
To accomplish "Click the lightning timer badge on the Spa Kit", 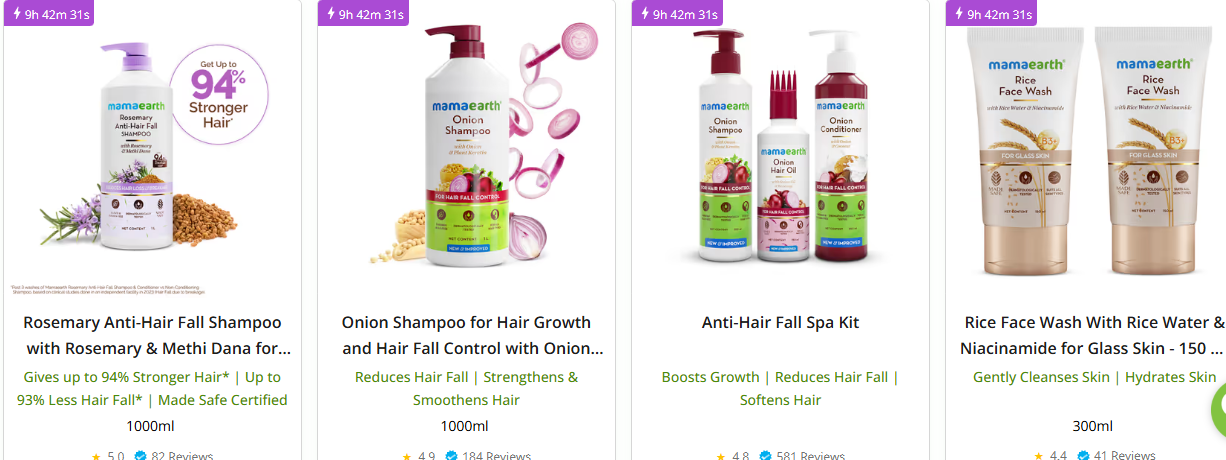I will pos(677,13).
